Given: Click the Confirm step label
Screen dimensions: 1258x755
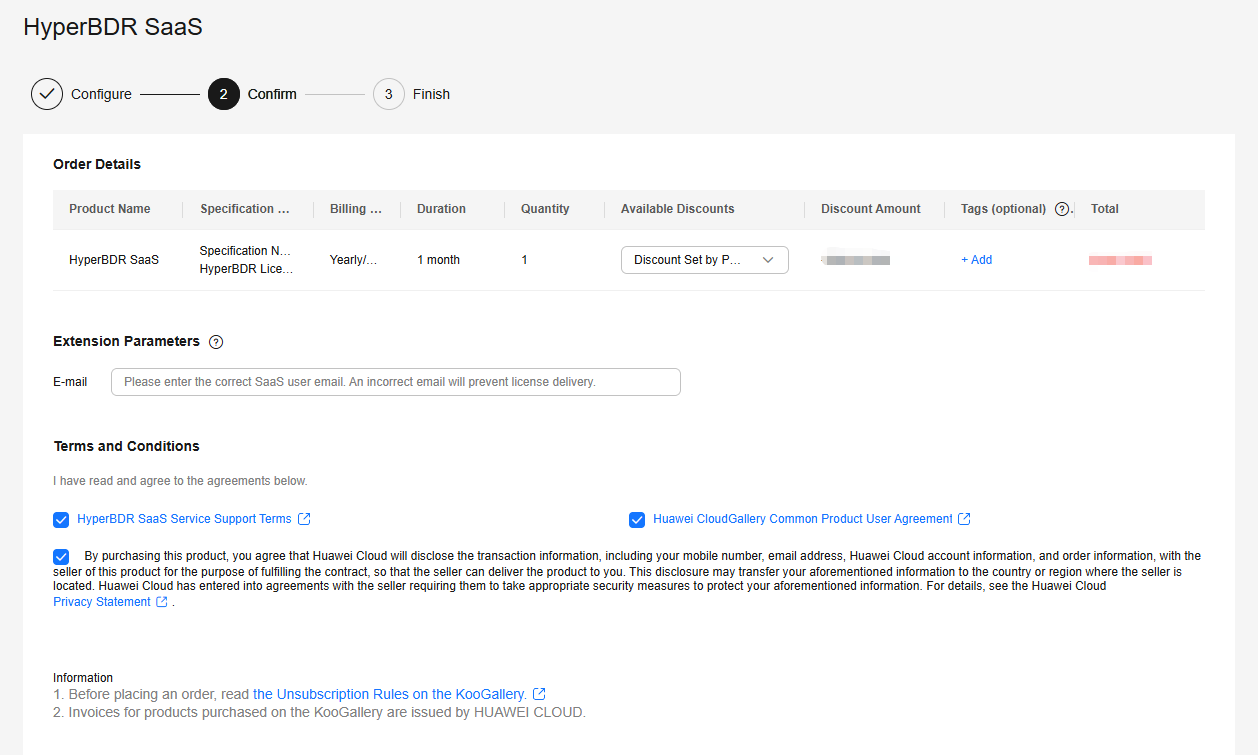Looking at the screenshot, I should coord(272,94).
